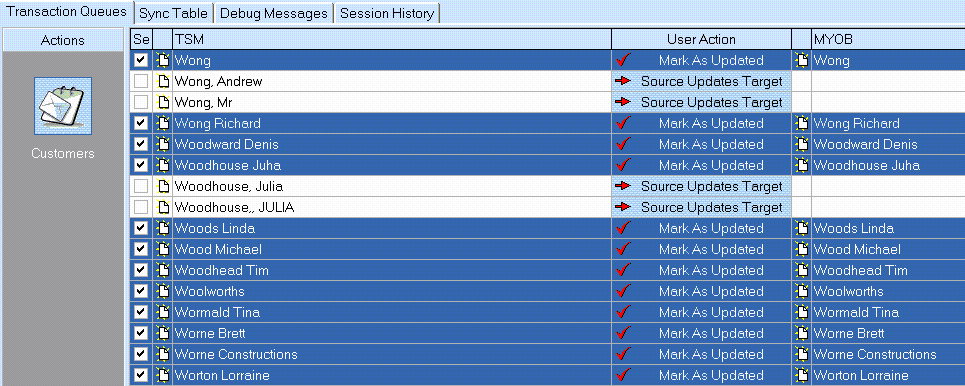Click the TSM document icon for Wong
The height and width of the screenshot is (386, 965).
click(163, 60)
